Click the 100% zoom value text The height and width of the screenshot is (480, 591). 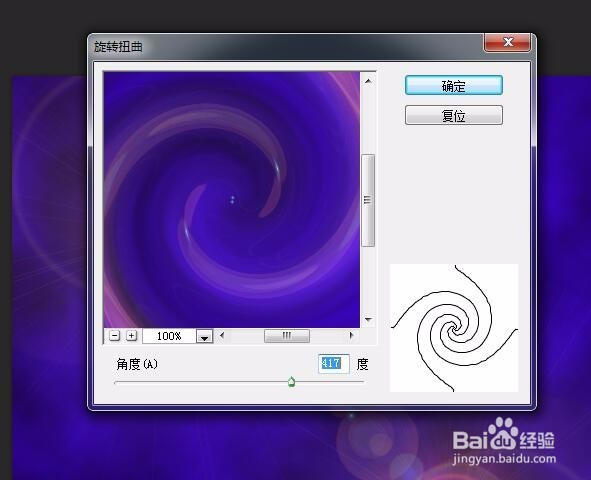[x=169, y=336]
